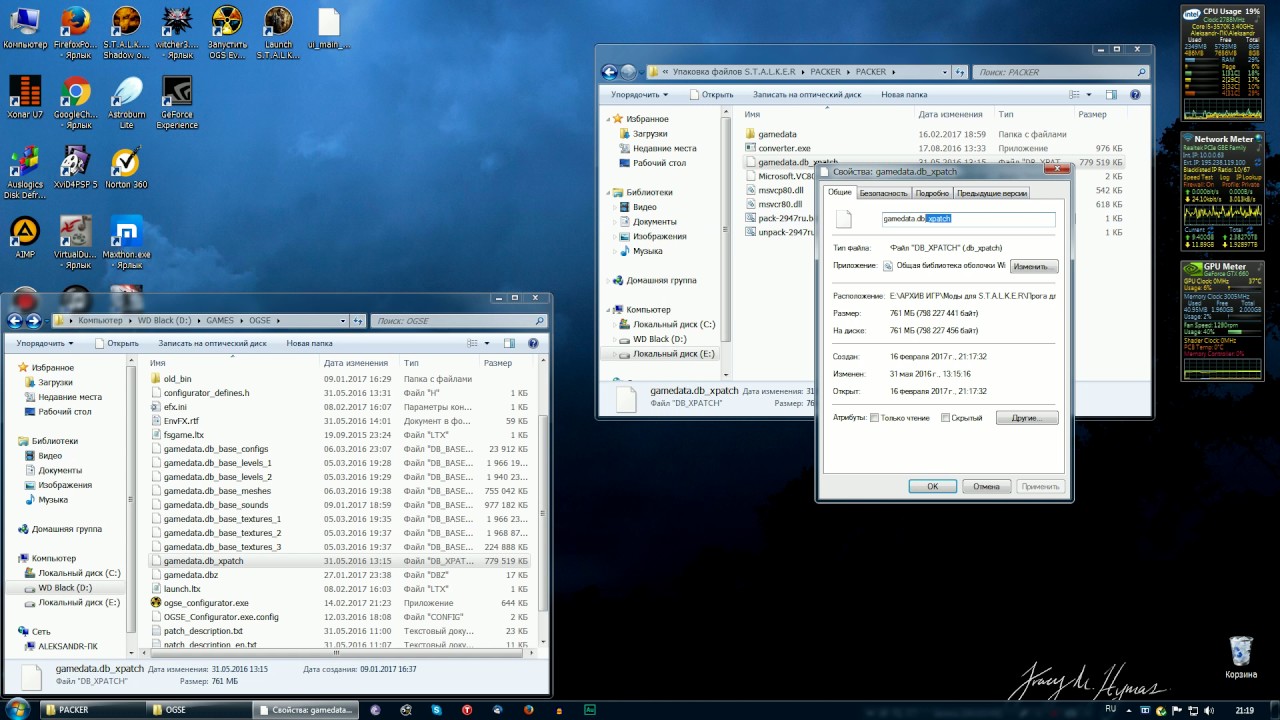Viewport: 1280px width, 720px height.
Task: Open the VirtualDub desktop shortcut
Action: pyautogui.click(x=75, y=244)
